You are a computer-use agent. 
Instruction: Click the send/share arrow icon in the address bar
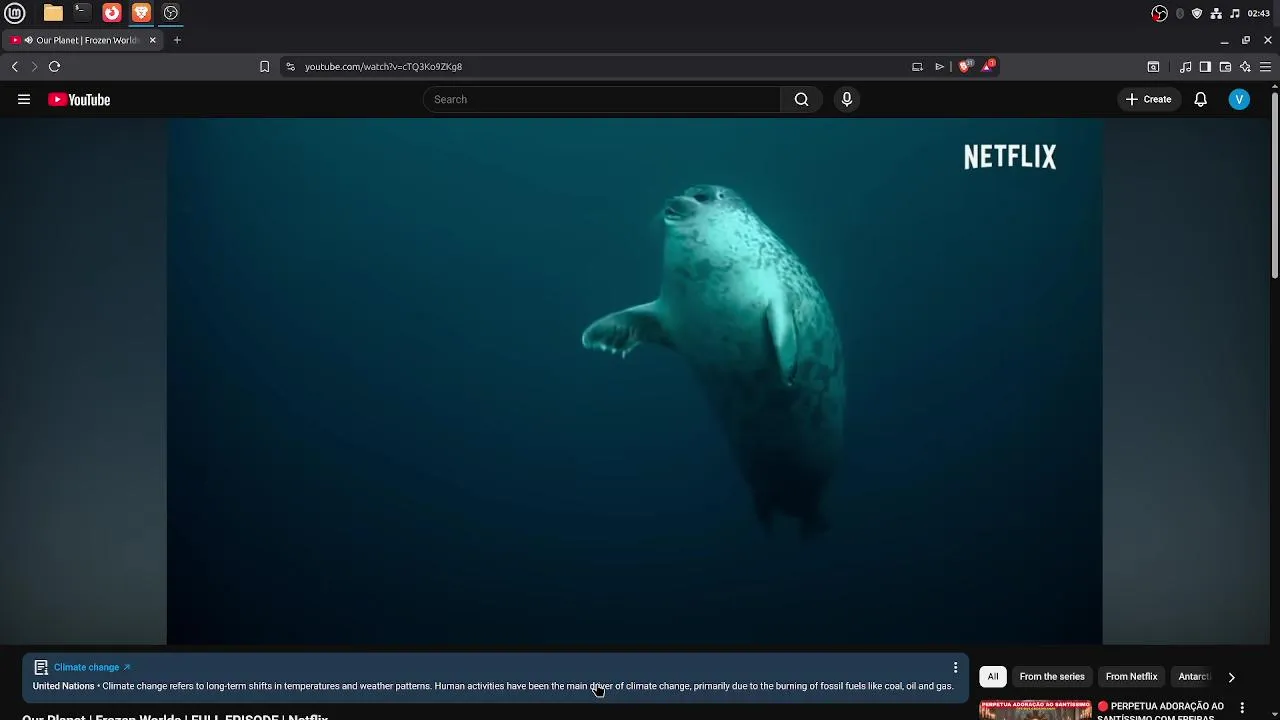tap(939, 66)
